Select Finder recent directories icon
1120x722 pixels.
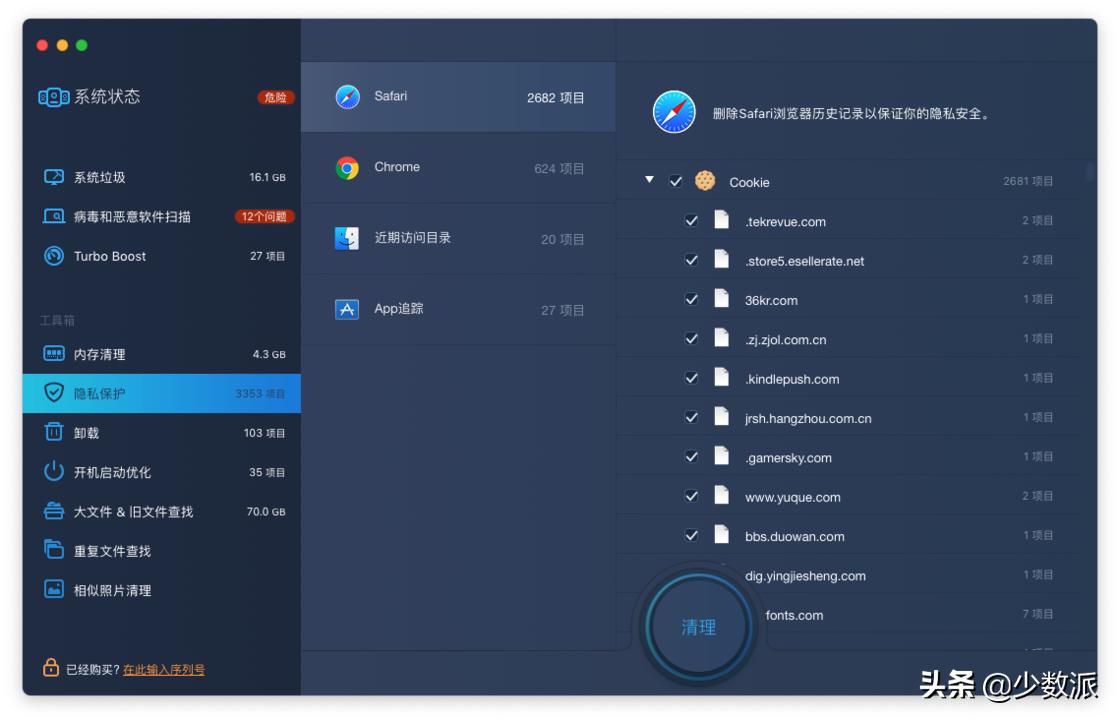click(x=347, y=239)
